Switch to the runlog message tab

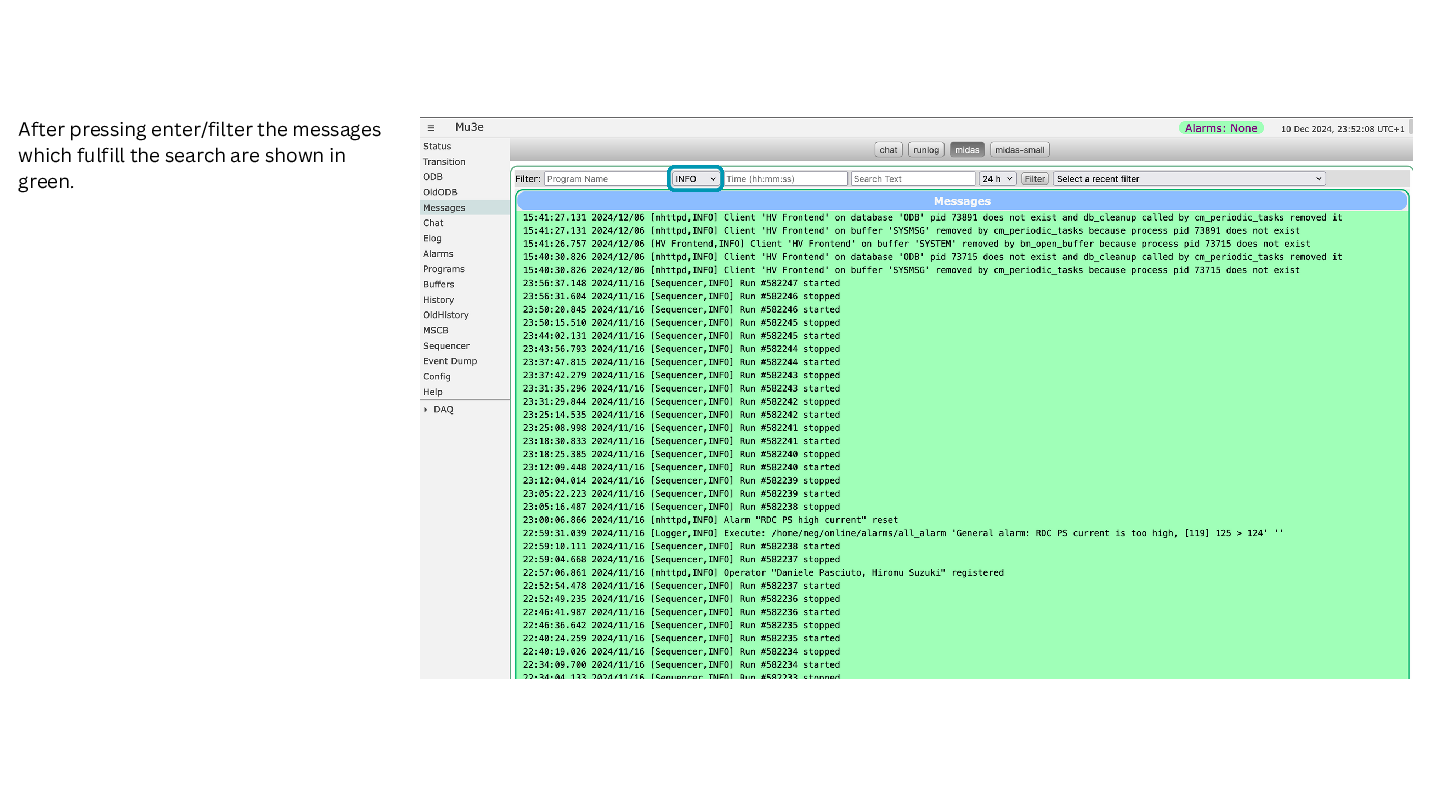926,150
